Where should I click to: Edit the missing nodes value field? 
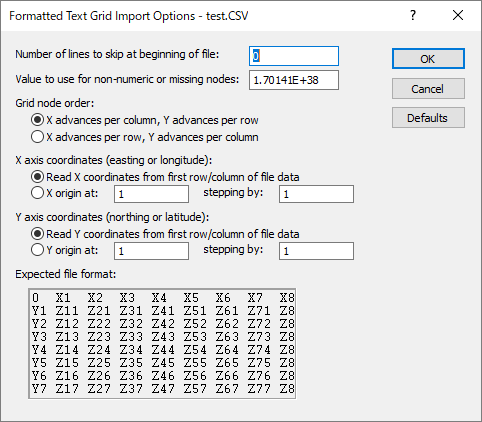pos(294,80)
